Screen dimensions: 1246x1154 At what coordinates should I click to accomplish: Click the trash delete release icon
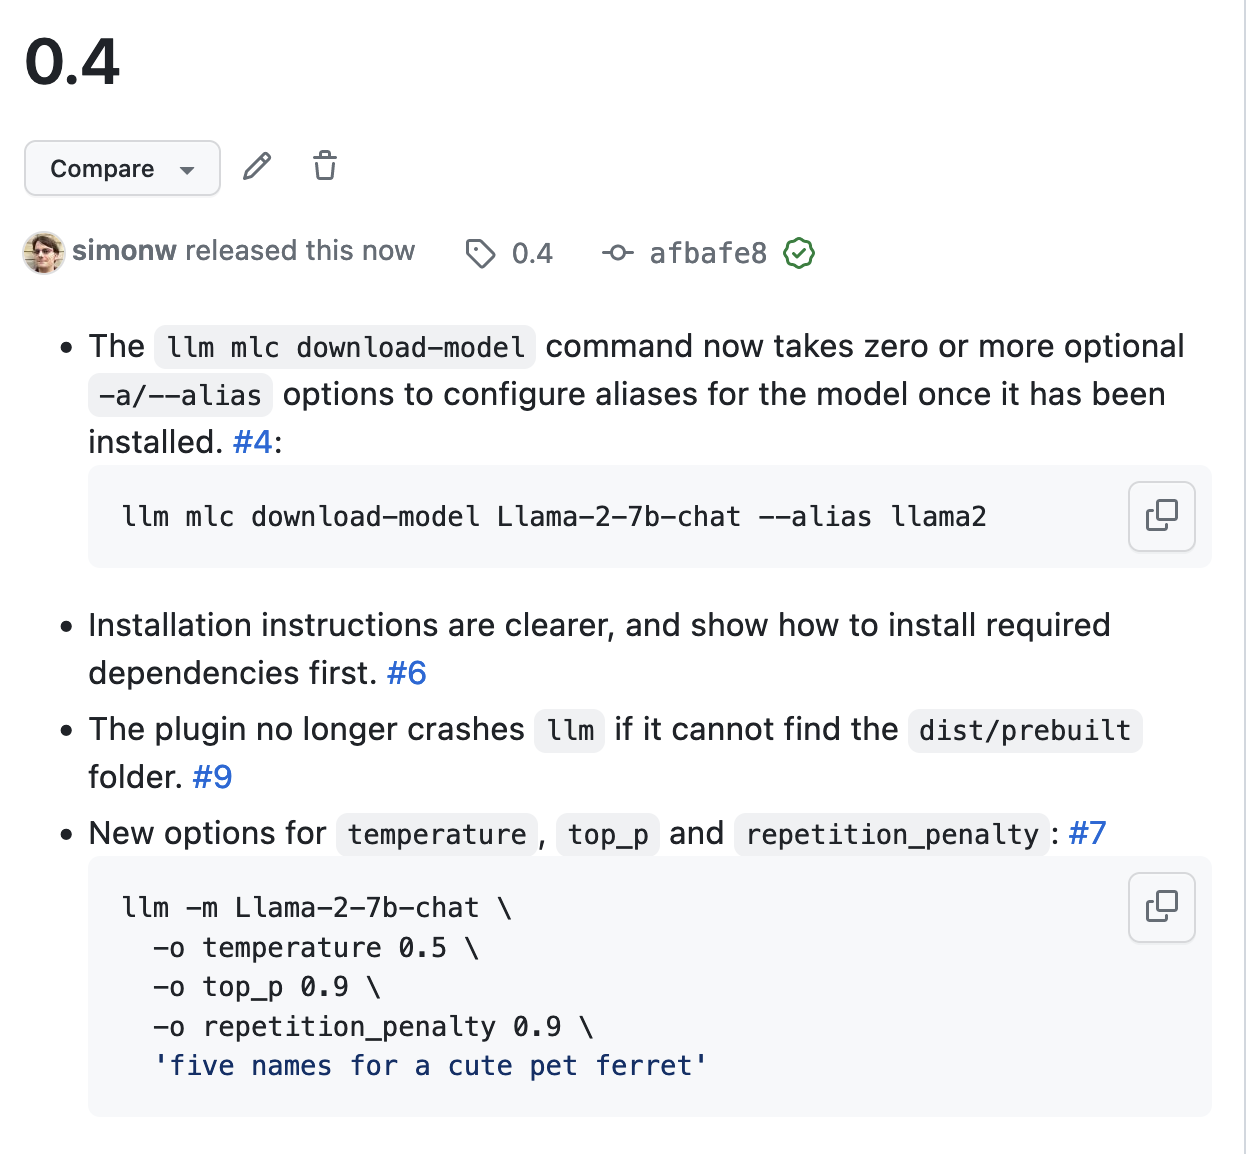325,166
